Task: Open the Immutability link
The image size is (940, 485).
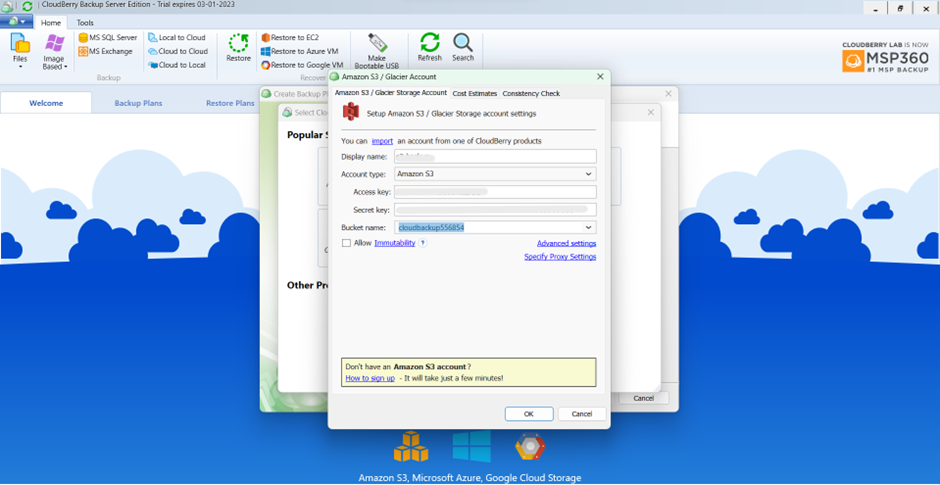Action: (394, 243)
